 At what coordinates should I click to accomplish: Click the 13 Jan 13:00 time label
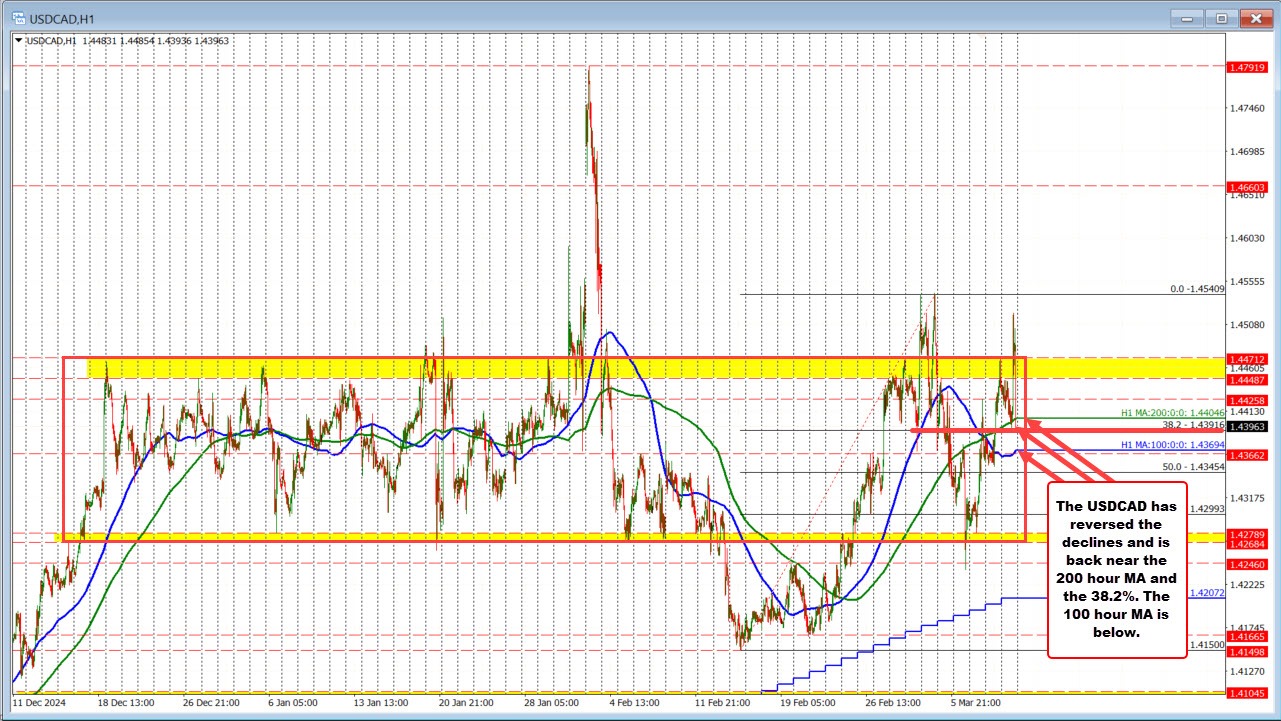(380, 702)
